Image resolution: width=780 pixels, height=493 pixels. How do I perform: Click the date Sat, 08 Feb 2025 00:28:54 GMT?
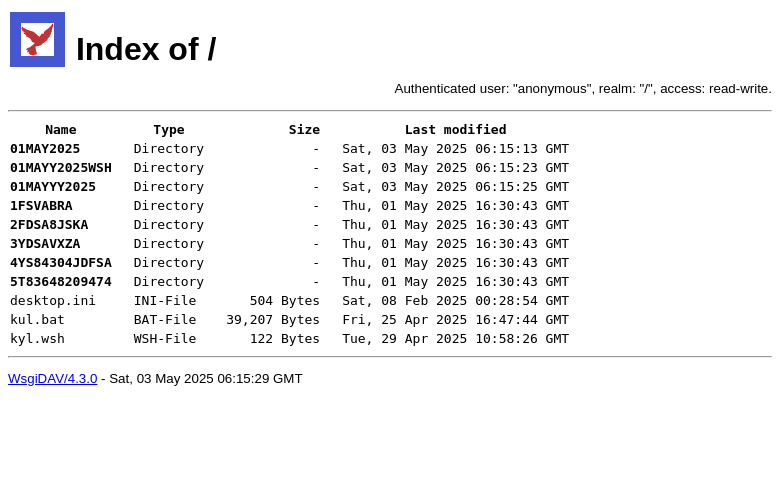coord(455,300)
